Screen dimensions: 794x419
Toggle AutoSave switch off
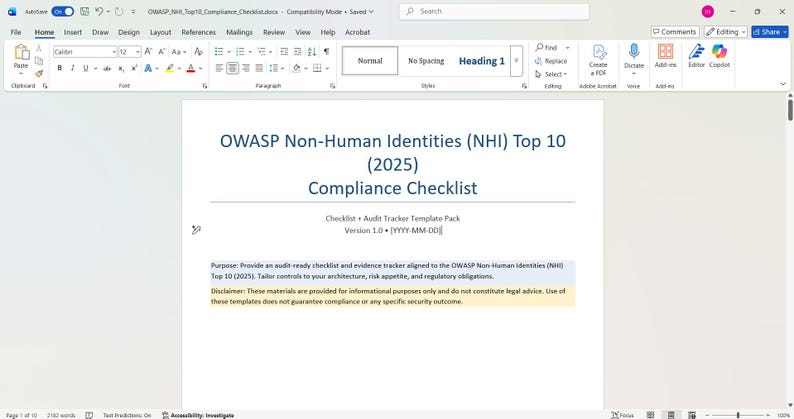coord(63,11)
